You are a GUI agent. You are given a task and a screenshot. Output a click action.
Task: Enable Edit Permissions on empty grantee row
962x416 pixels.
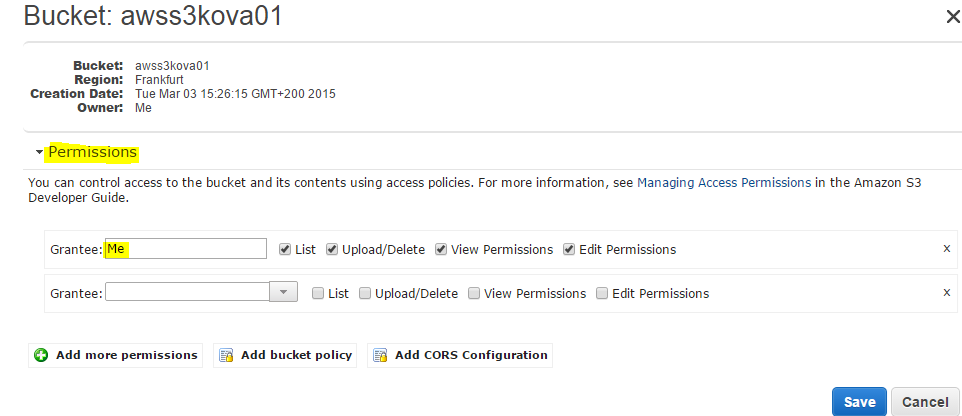coord(602,293)
